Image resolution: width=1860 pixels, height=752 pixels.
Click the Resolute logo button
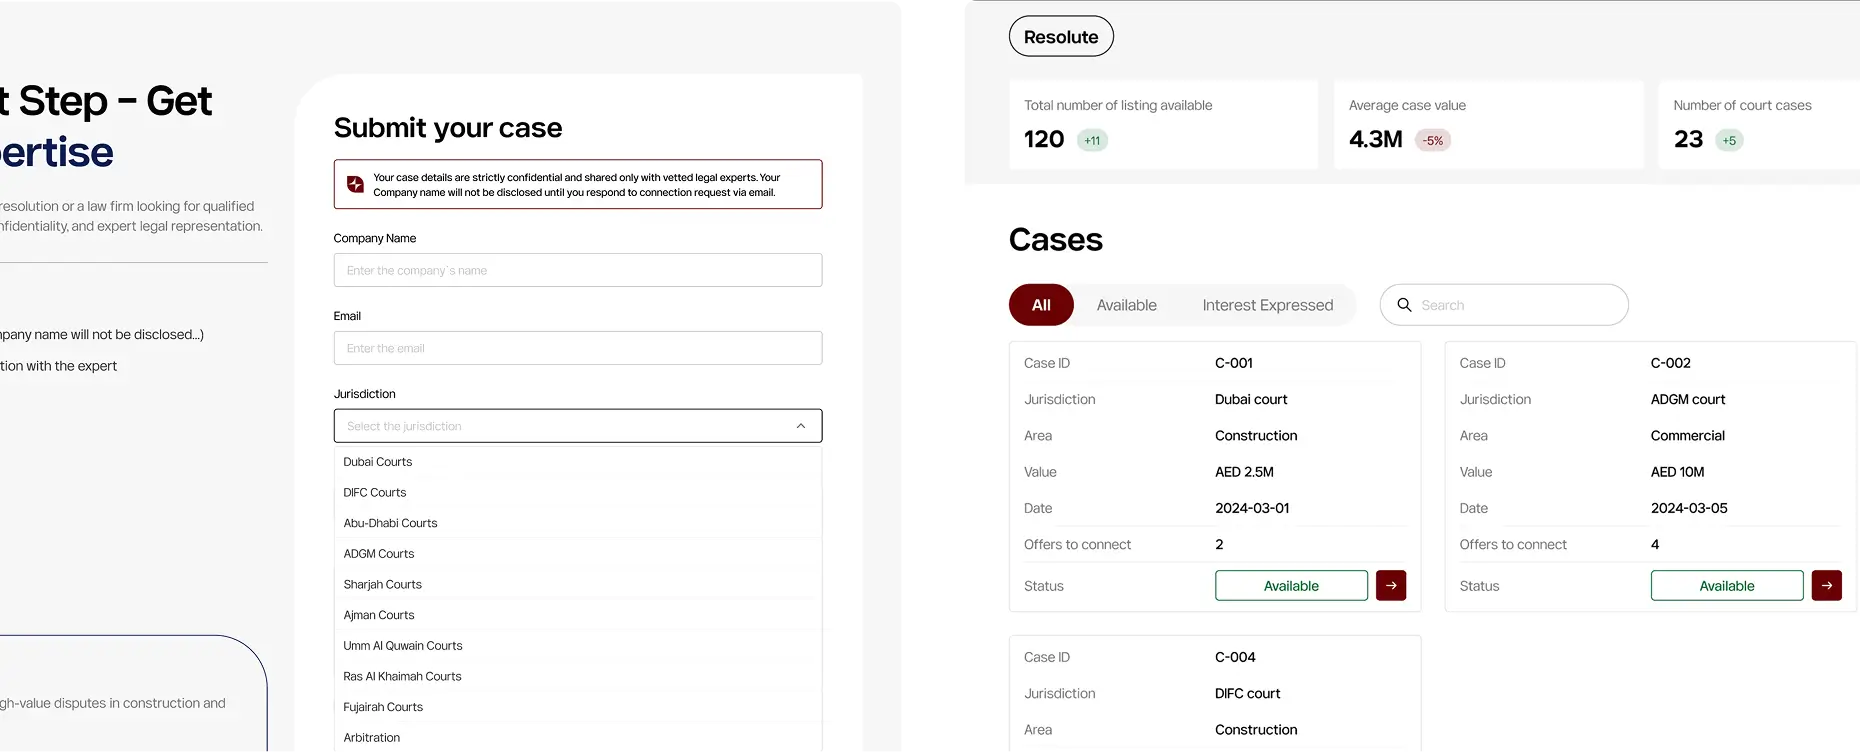(x=1061, y=37)
